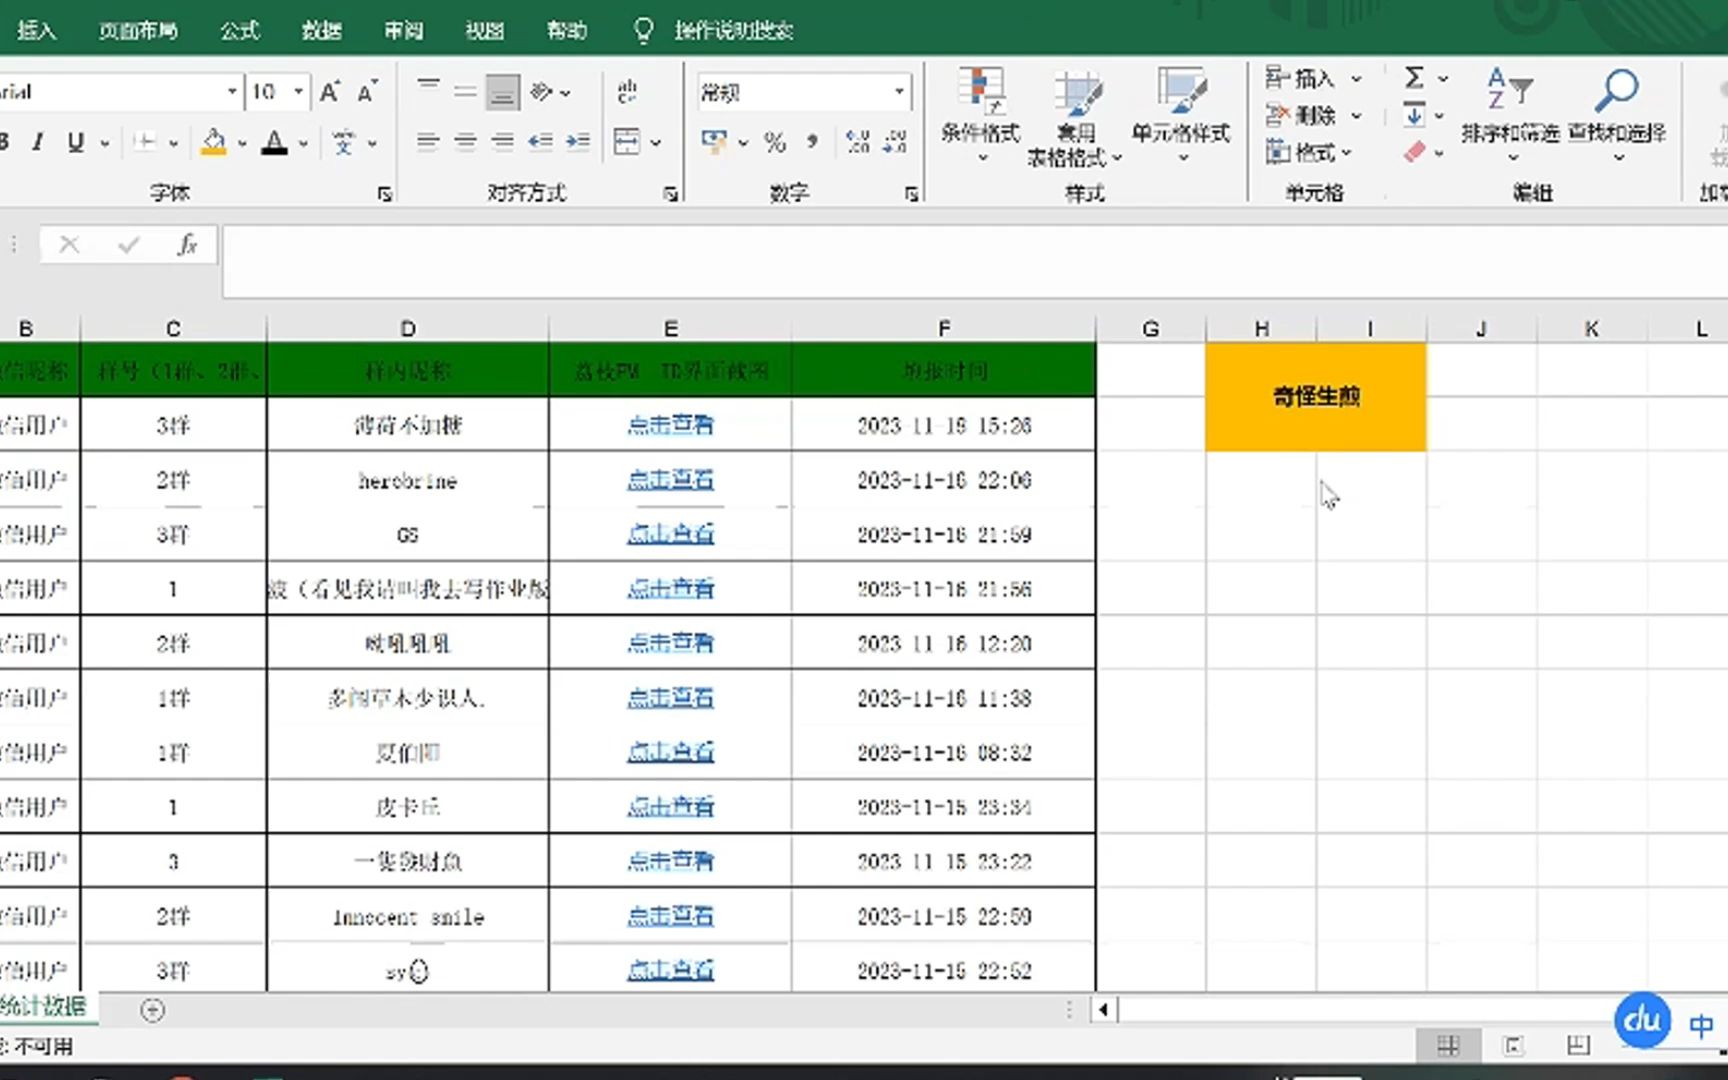
Task: Open Alignment settings dialog launcher
Action: pyautogui.click(x=671, y=194)
